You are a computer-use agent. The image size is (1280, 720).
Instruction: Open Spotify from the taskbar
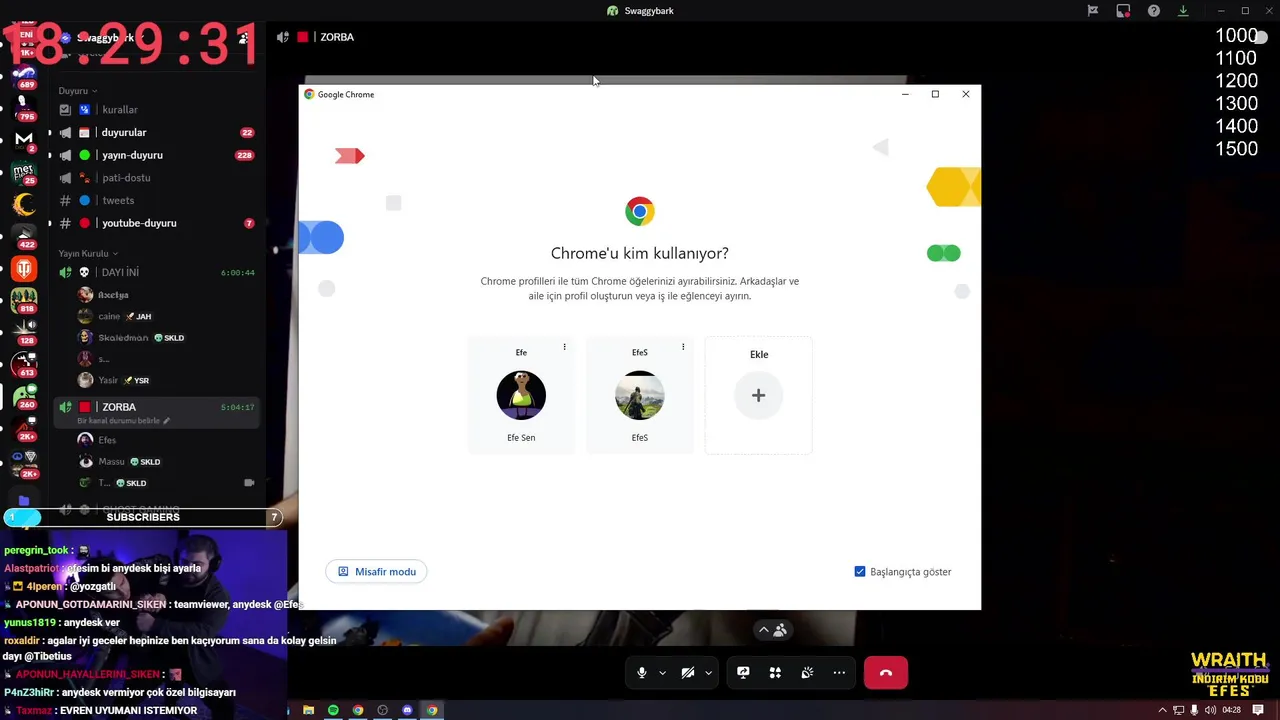333,710
